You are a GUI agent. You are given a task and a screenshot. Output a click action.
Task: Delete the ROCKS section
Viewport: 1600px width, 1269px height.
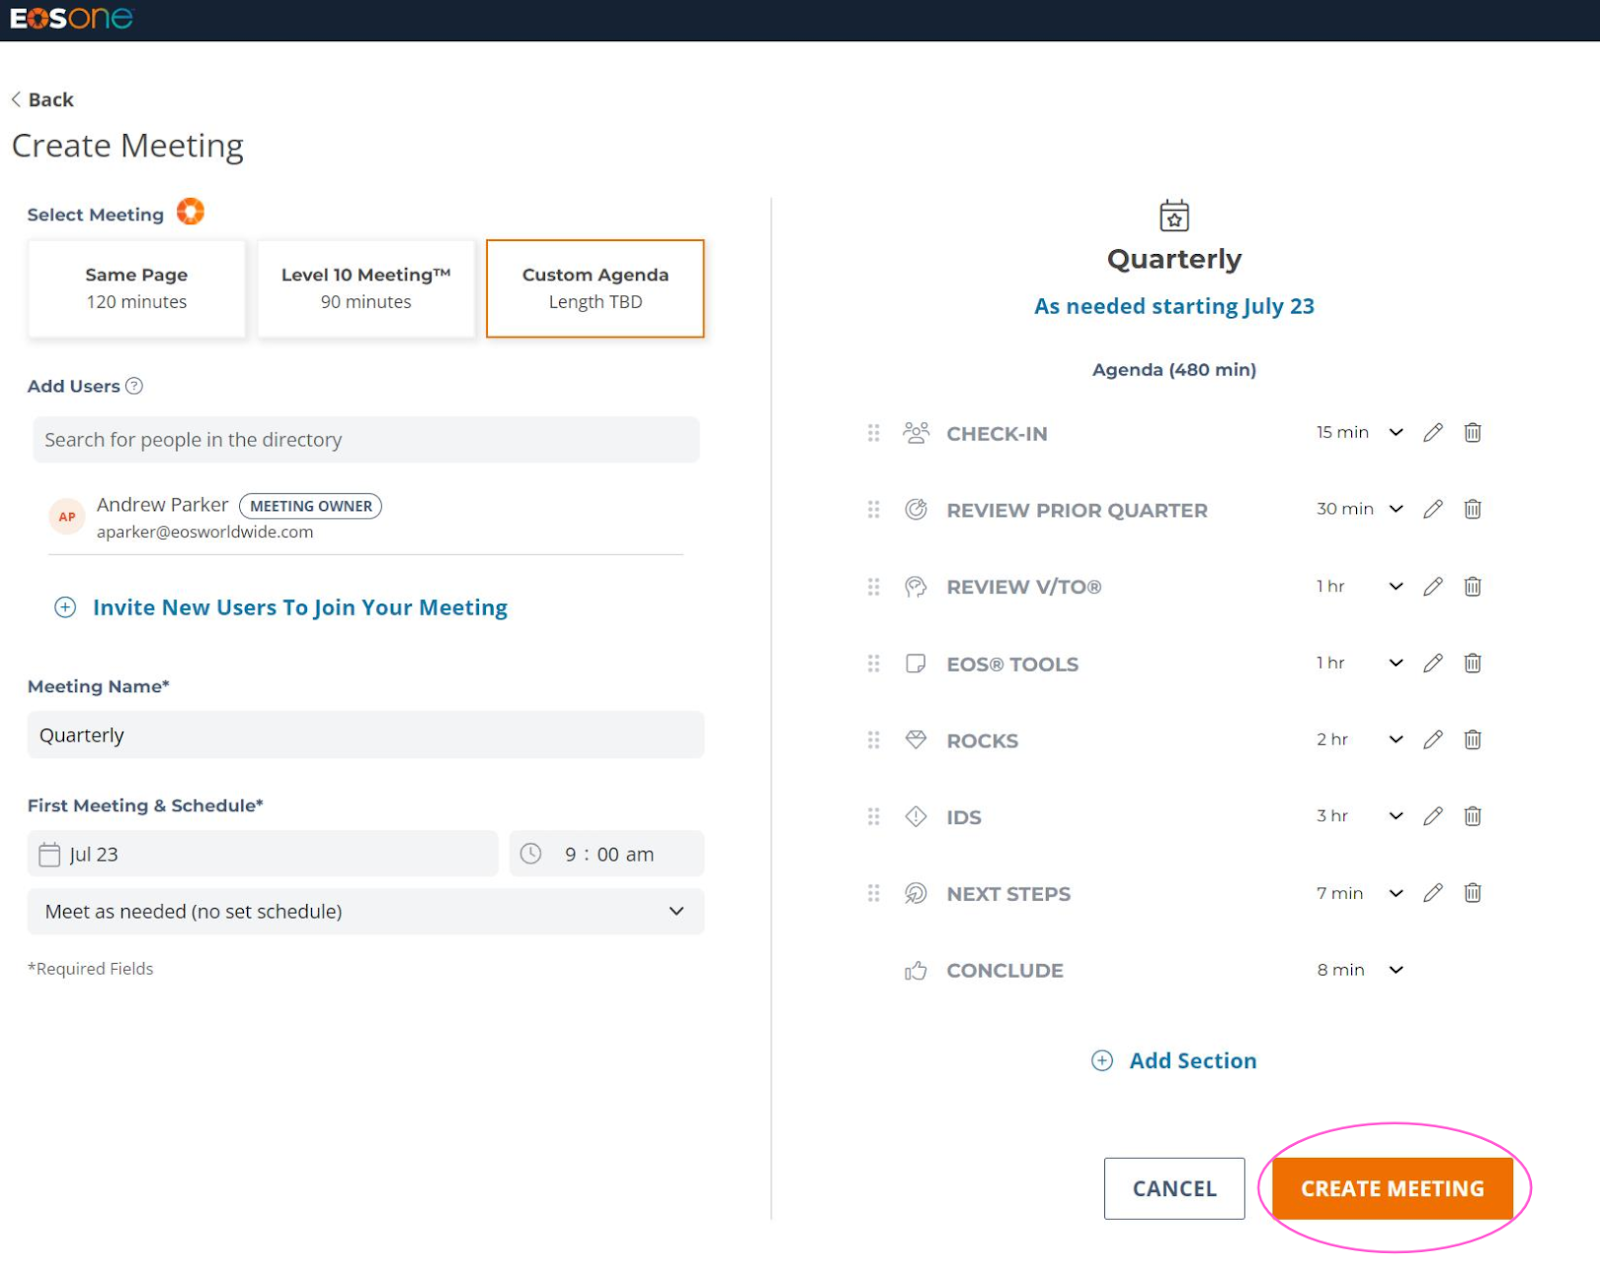1473,739
